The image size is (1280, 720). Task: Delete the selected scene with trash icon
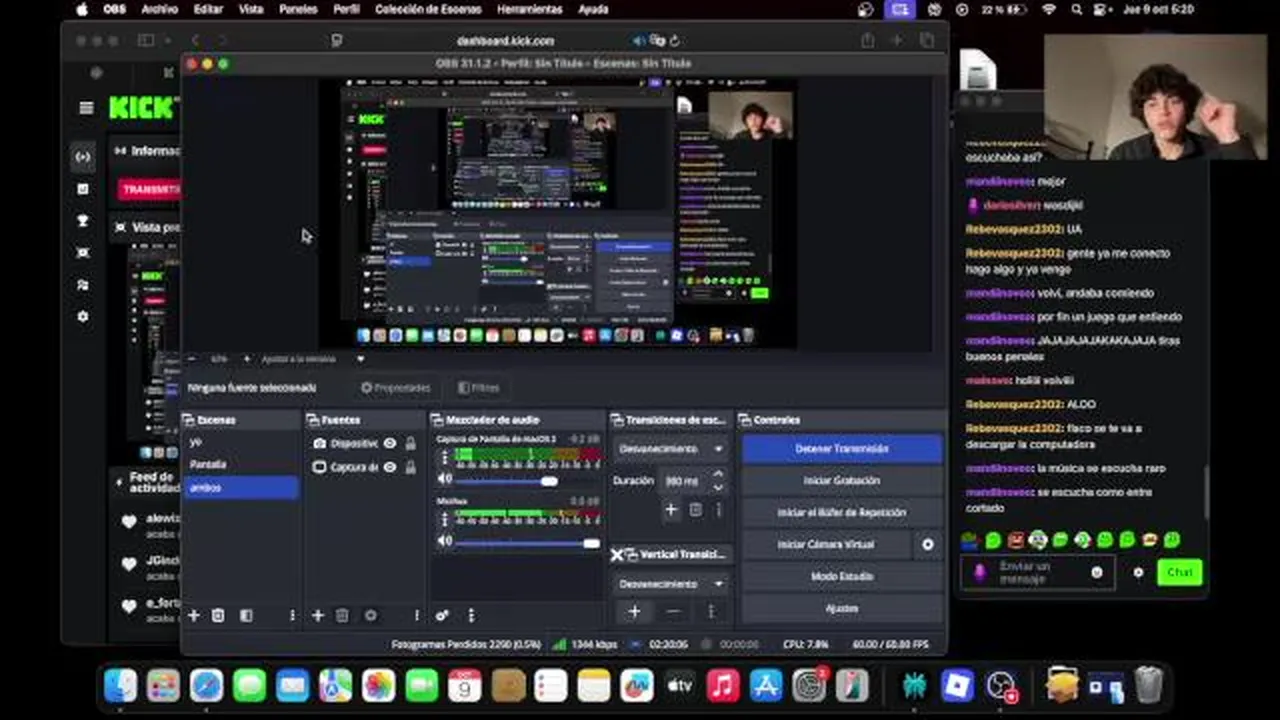coord(218,616)
